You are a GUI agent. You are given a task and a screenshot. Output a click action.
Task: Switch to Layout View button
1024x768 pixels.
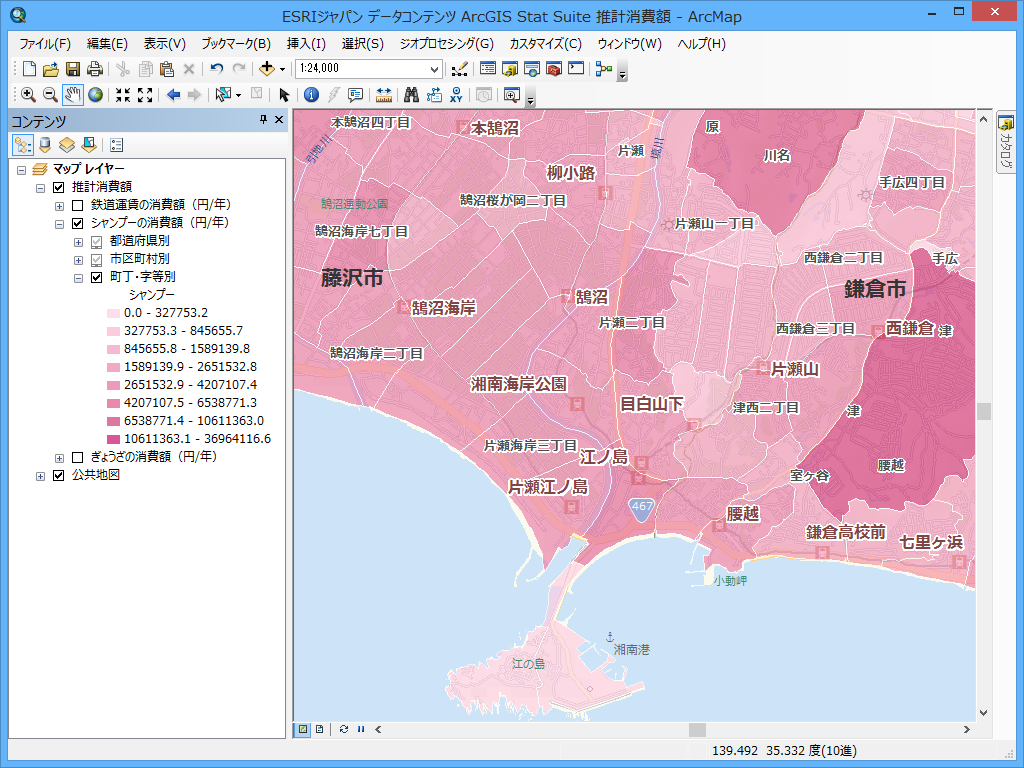click(319, 729)
